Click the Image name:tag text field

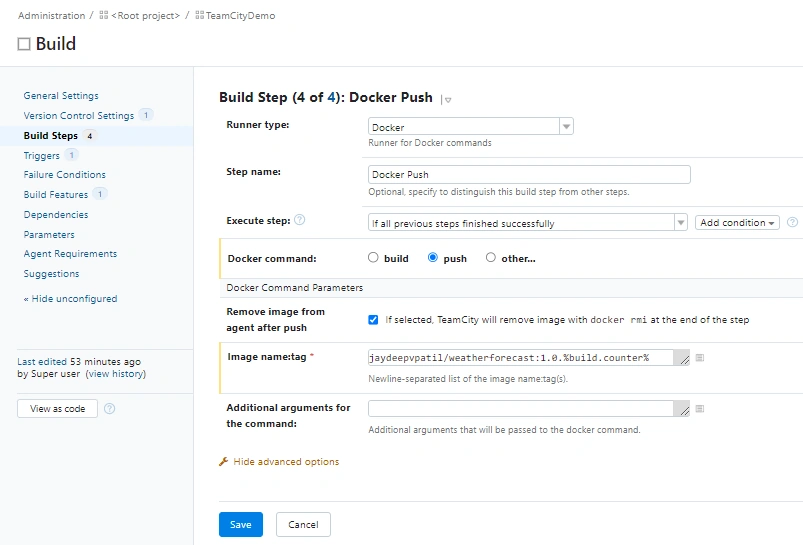(521, 358)
